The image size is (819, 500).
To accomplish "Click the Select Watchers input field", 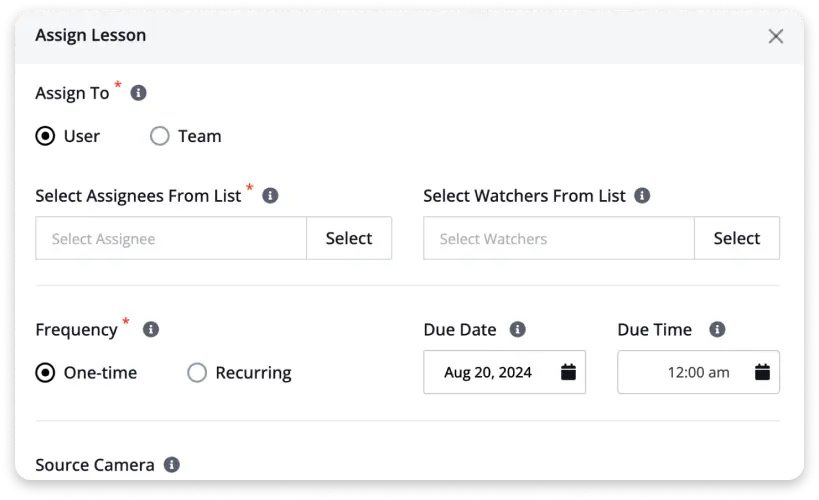I will (559, 238).
